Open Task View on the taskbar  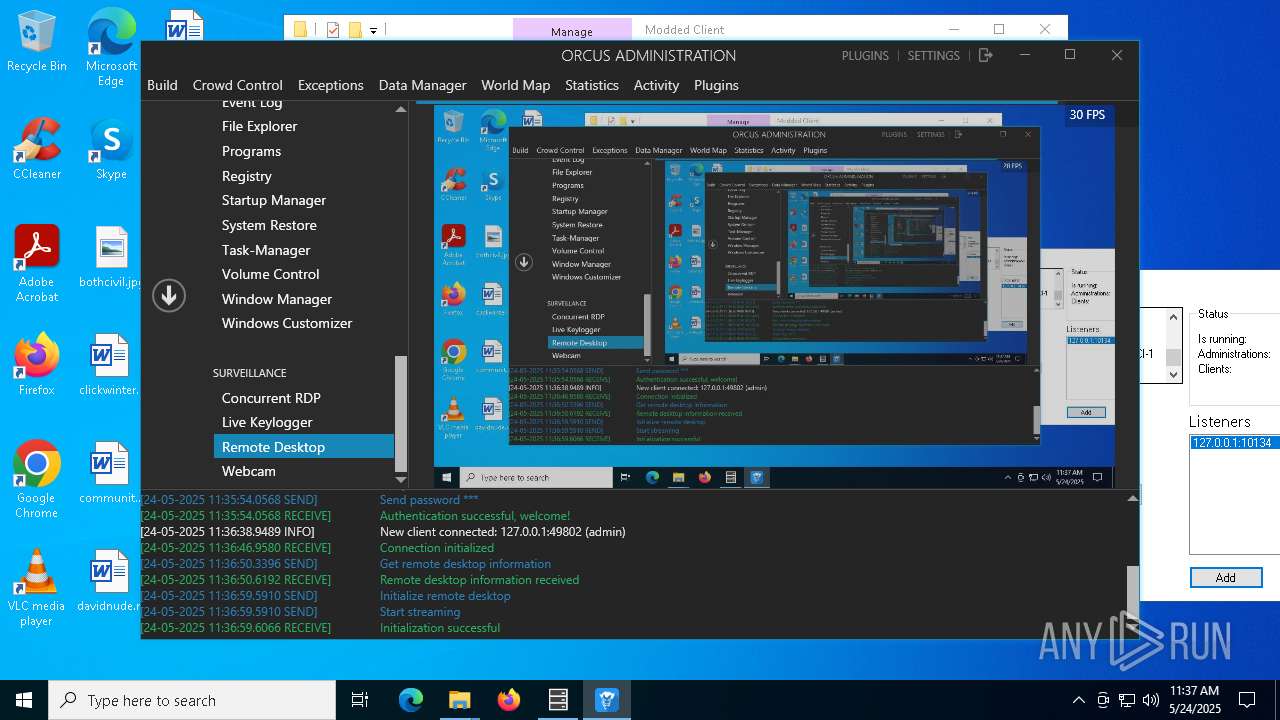coord(360,700)
